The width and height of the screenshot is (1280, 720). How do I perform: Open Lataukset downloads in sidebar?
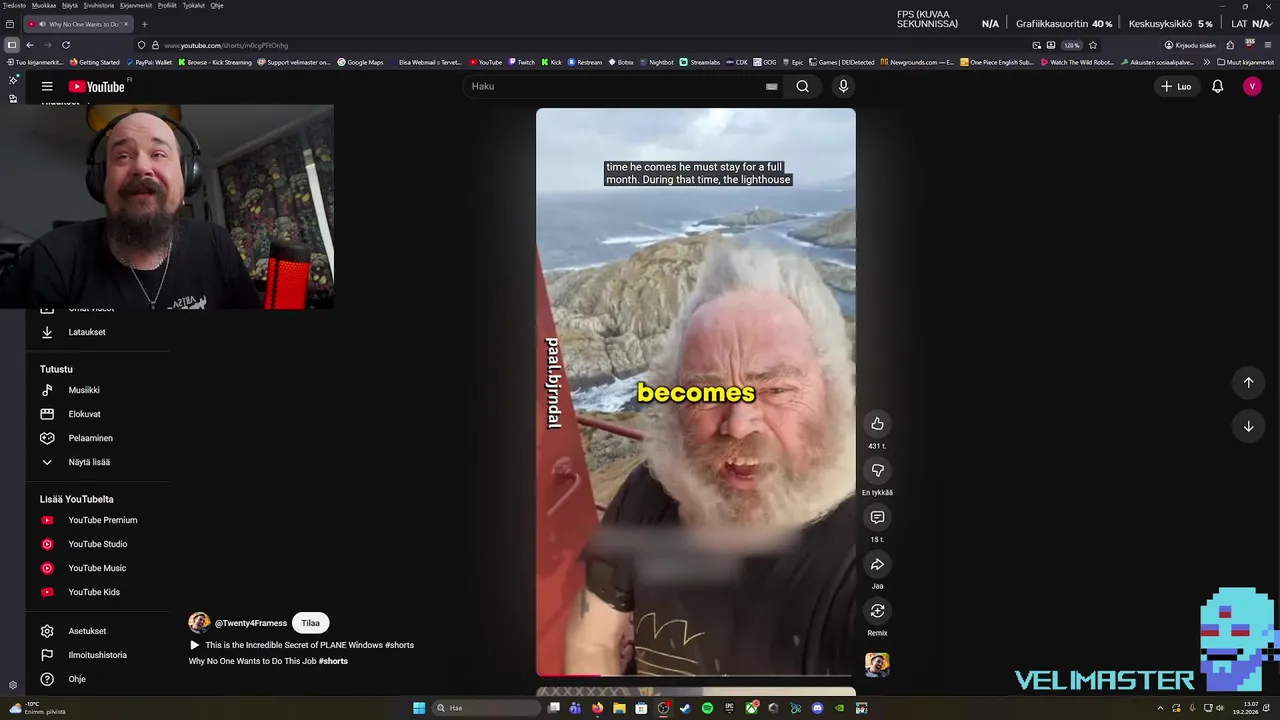click(x=87, y=332)
